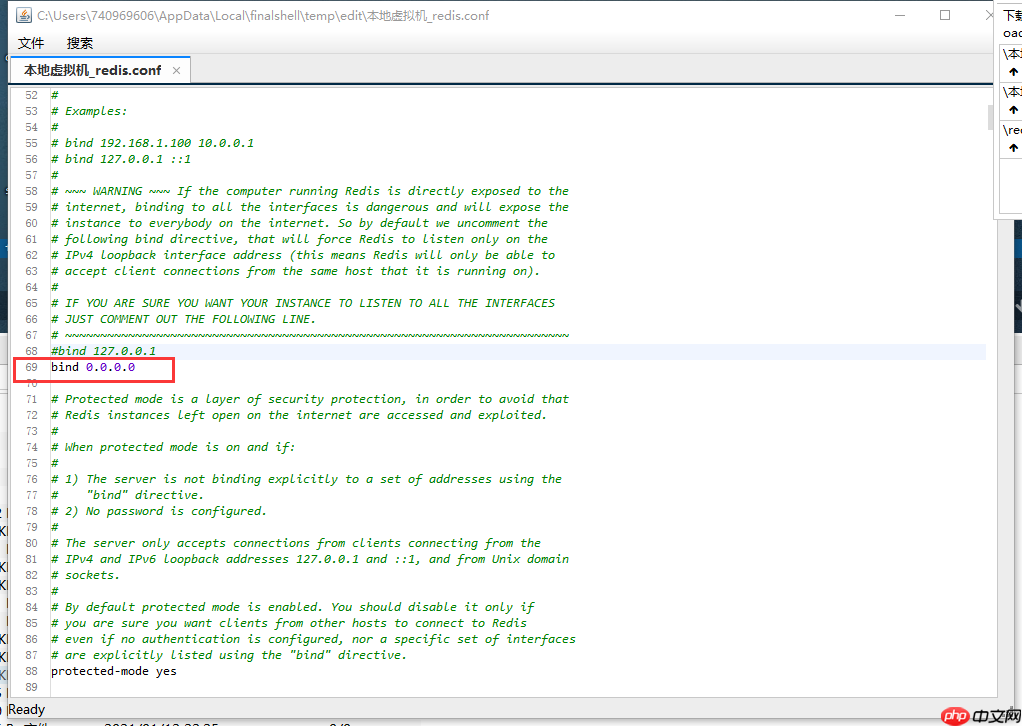This screenshot has width=1022, height=726.
Task: Click line number 65 in the gutter
Action: (x=31, y=304)
